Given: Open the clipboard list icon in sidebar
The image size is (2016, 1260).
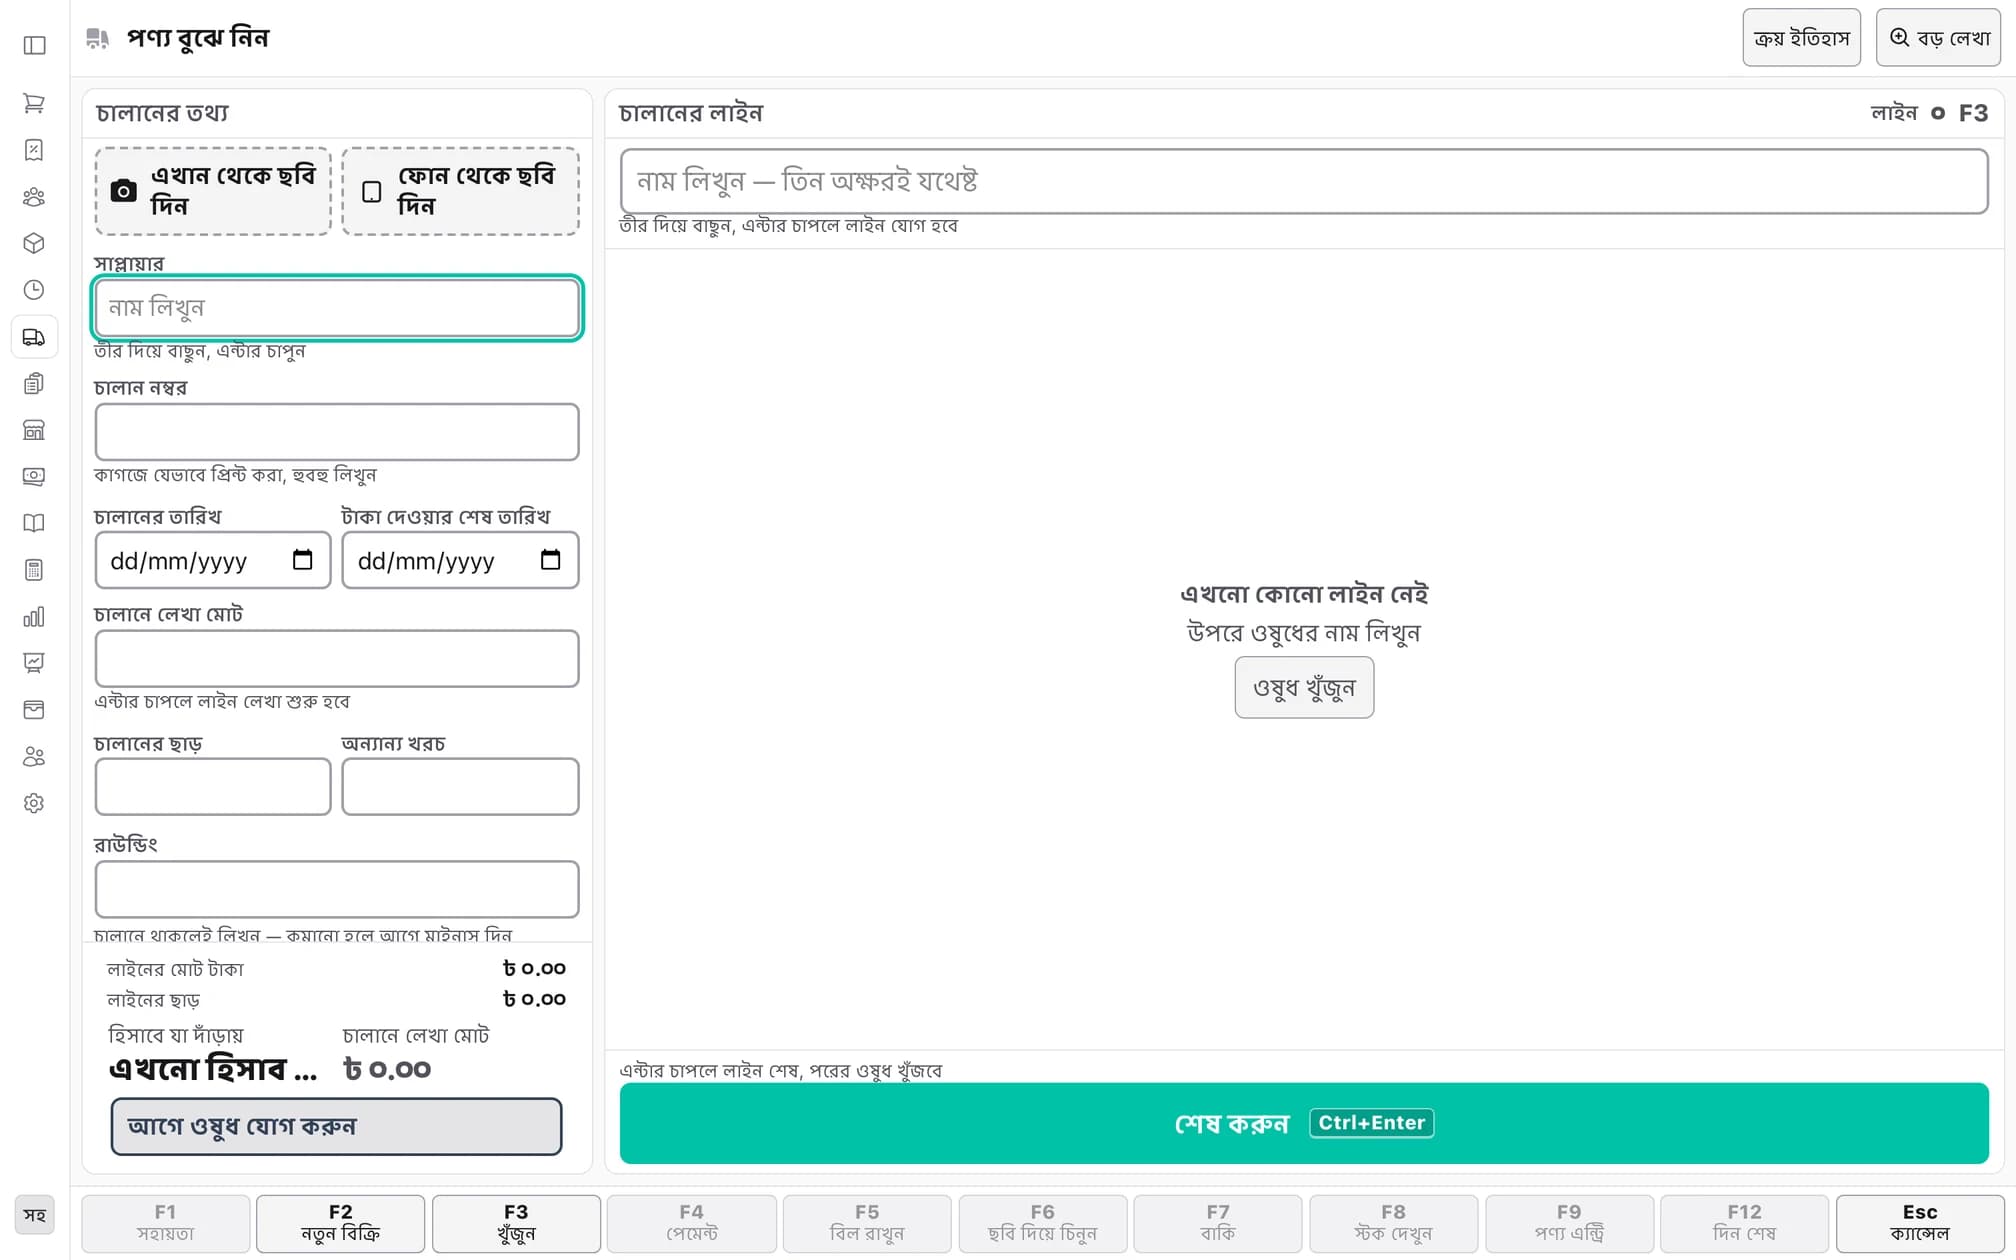Looking at the screenshot, I should click(x=34, y=383).
